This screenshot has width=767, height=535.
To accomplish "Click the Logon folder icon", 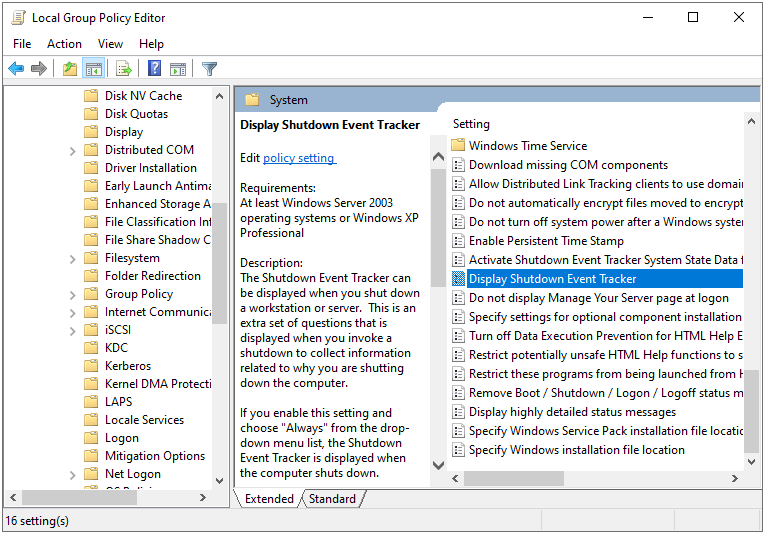I will tap(91, 438).
